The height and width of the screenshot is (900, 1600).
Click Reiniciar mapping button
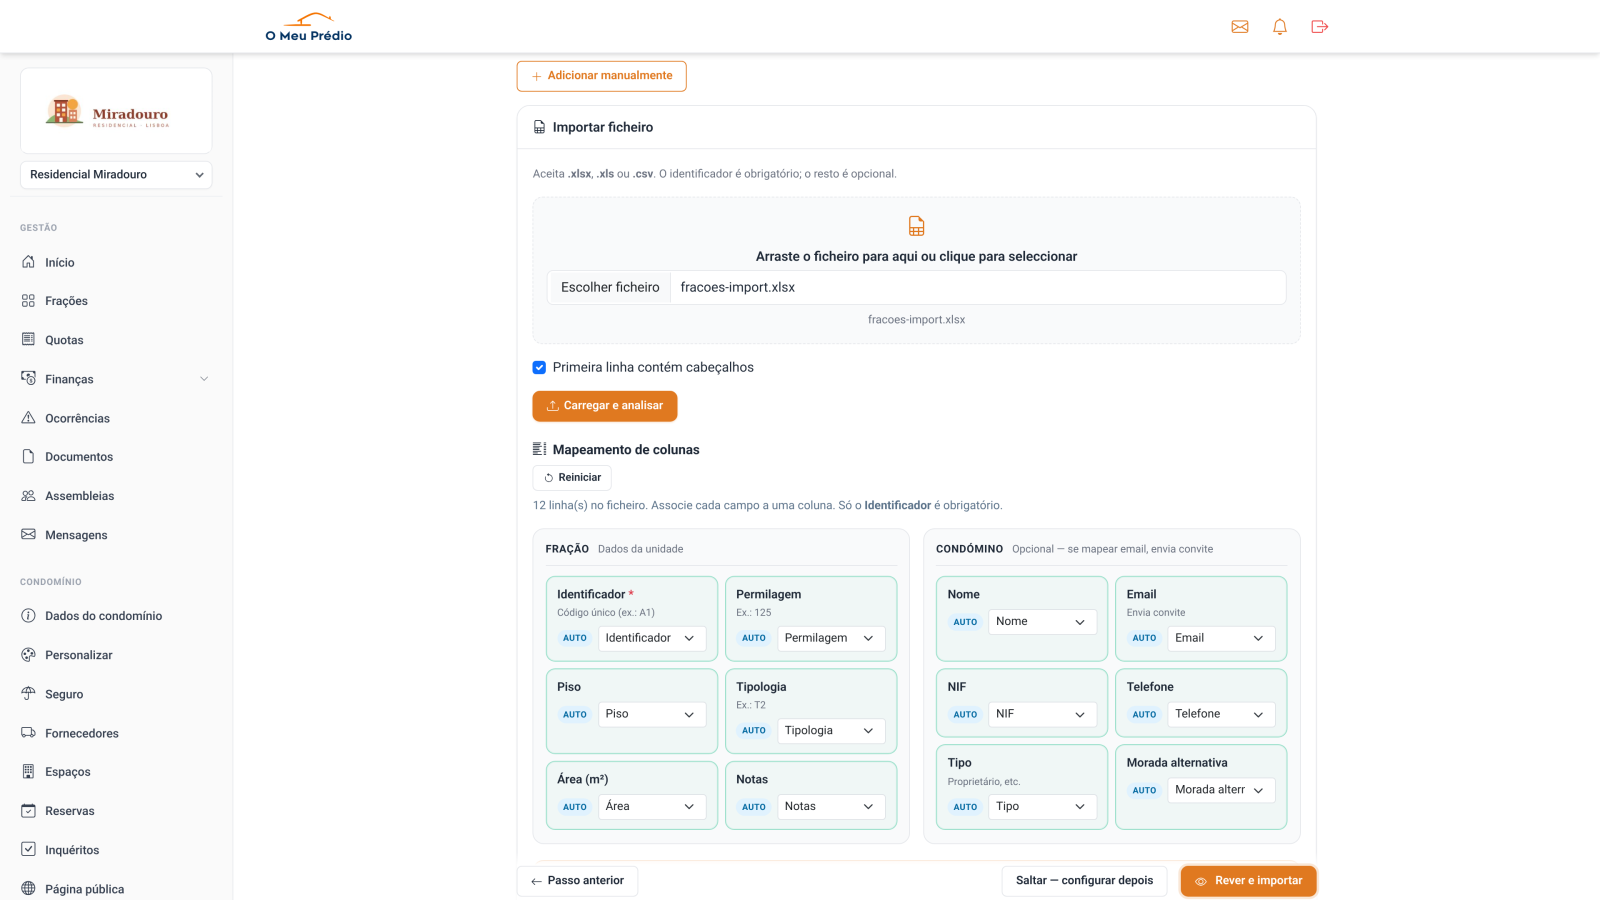pyautogui.click(x=572, y=478)
